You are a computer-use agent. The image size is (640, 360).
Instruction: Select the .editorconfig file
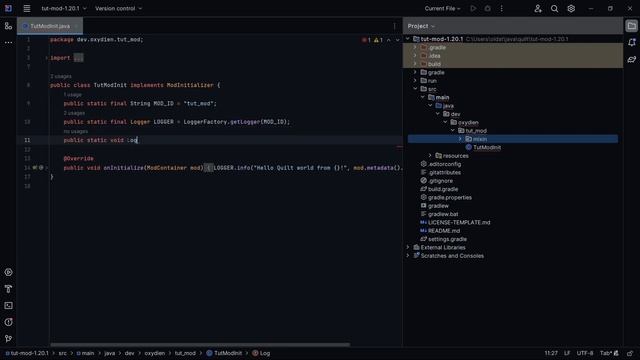click(x=444, y=164)
